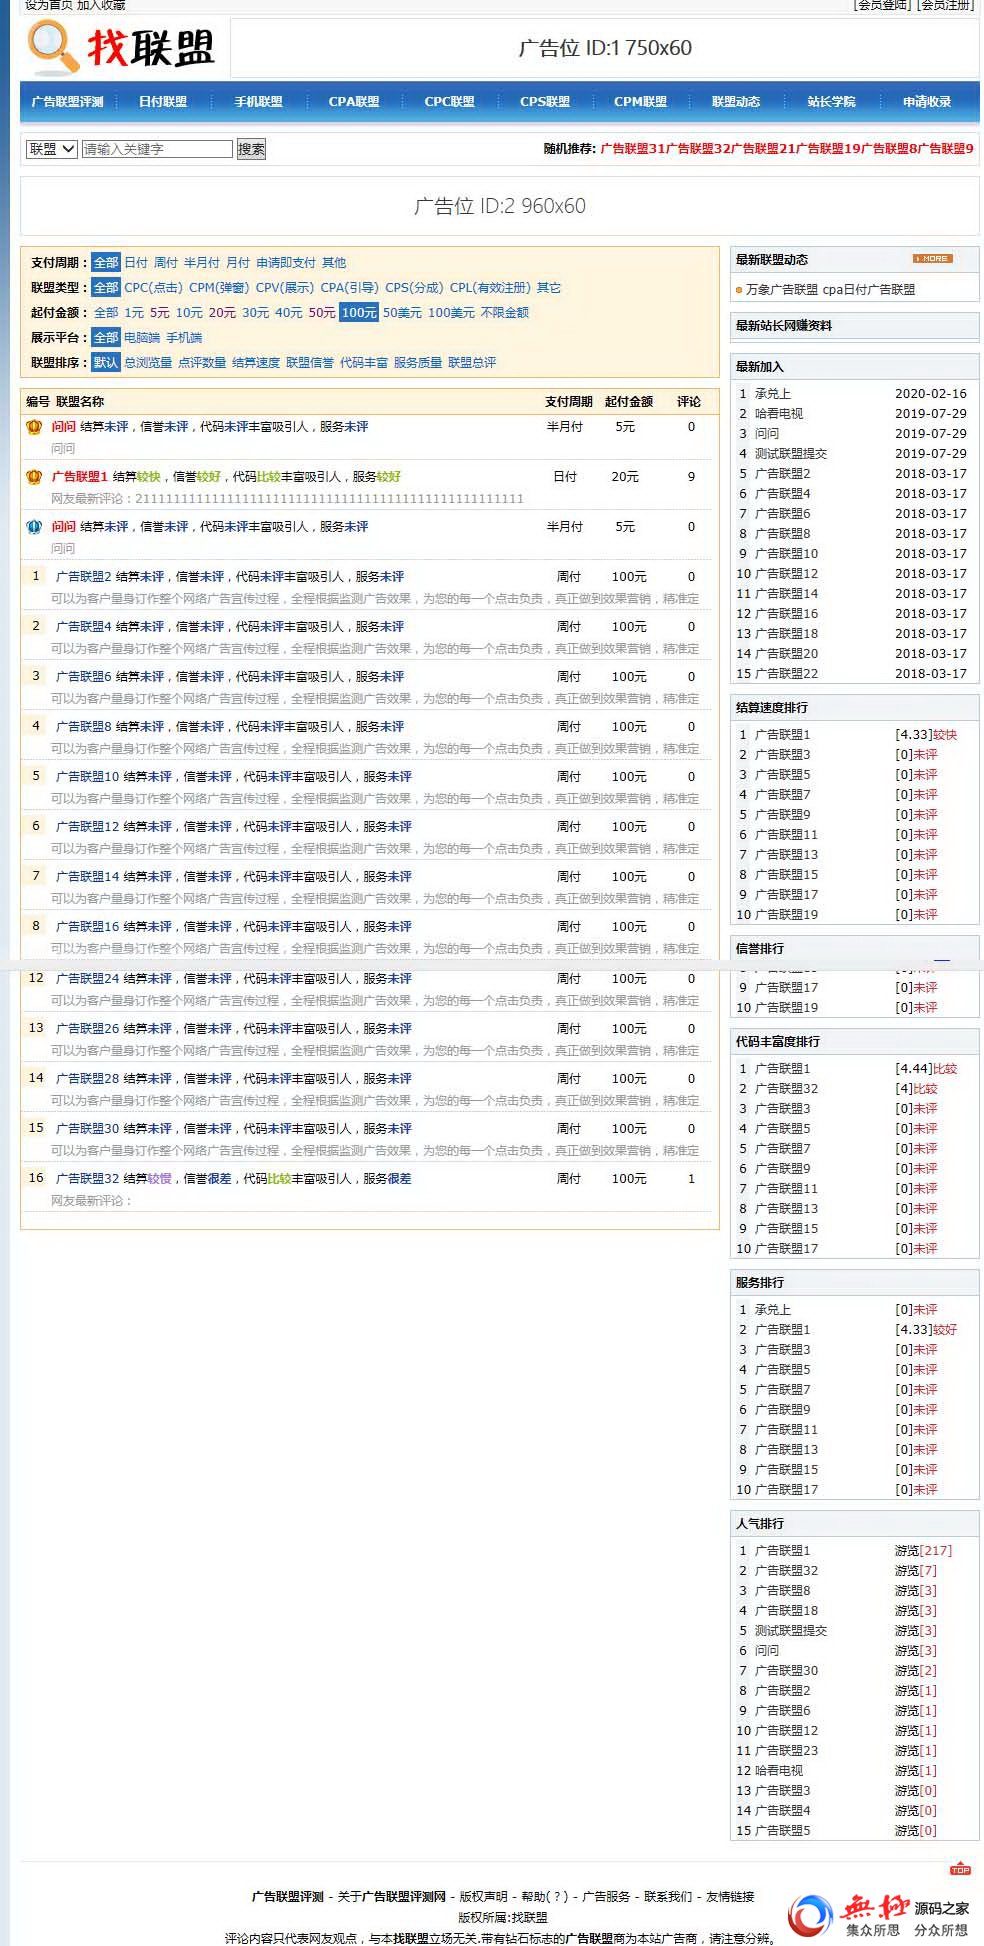Open the 日付联盟 navigation item
Image resolution: width=984 pixels, height=1946 pixels.
pyautogui.click(x=163, y=102)
